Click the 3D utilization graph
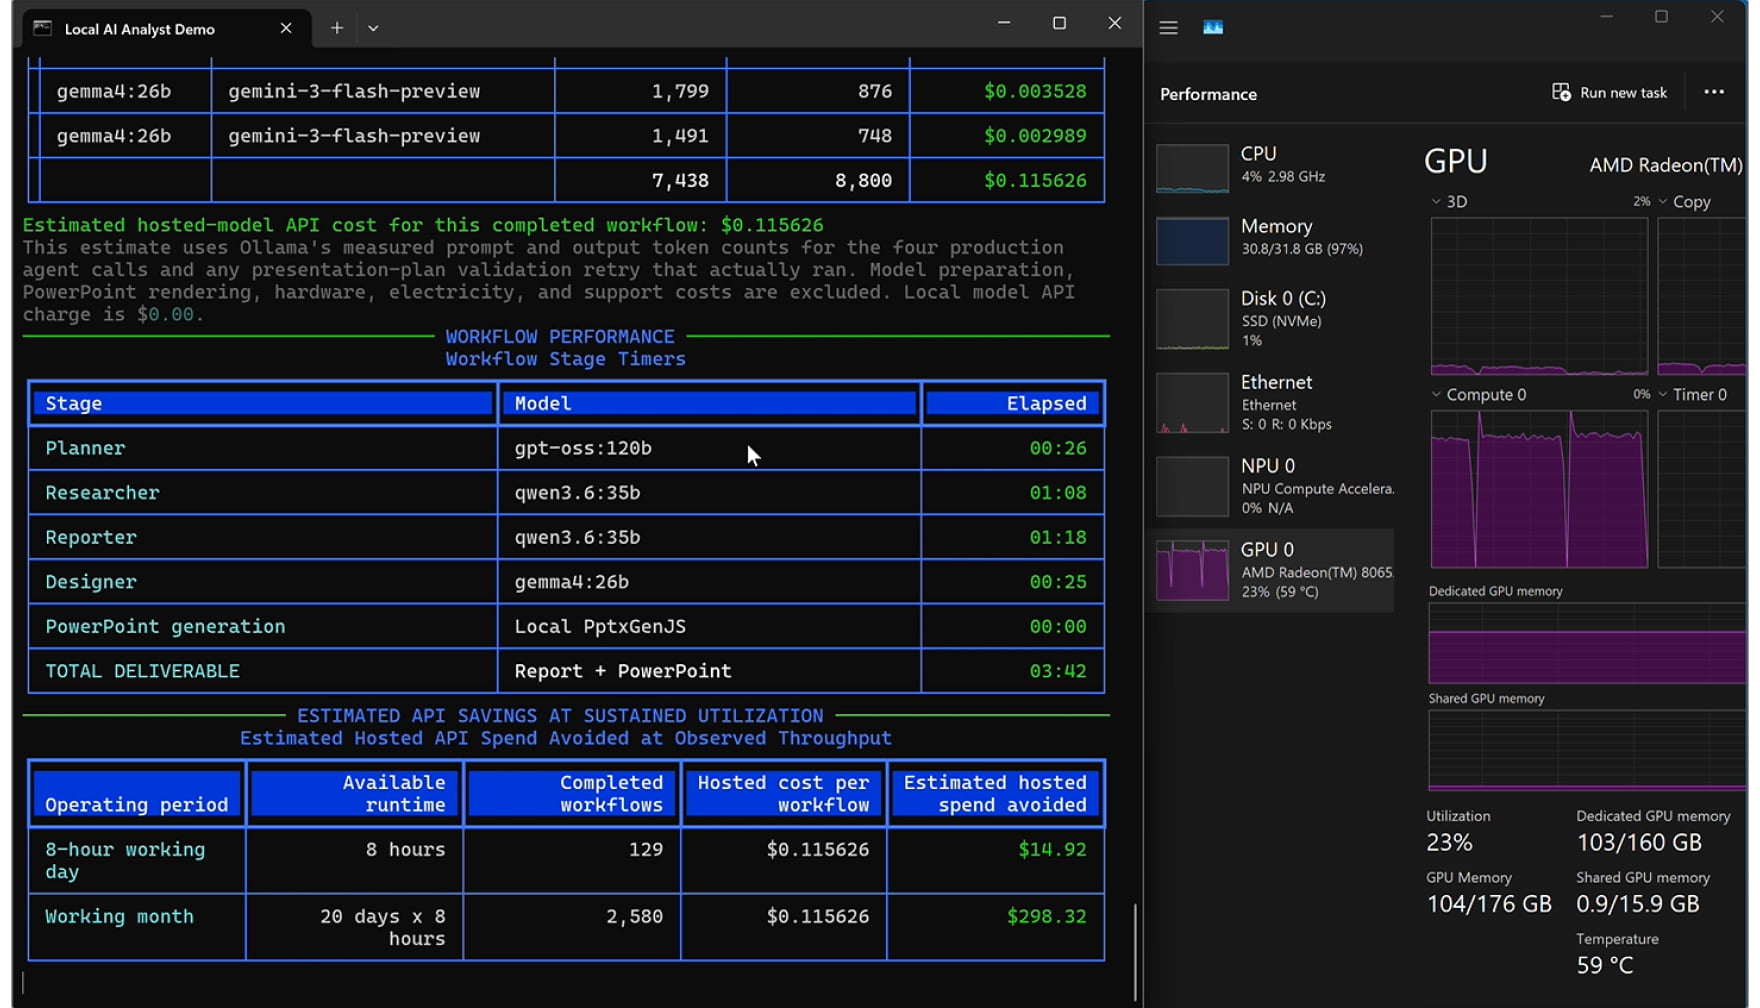The height and width of the screenshot is (1008, 1760). pos(1539,296)
